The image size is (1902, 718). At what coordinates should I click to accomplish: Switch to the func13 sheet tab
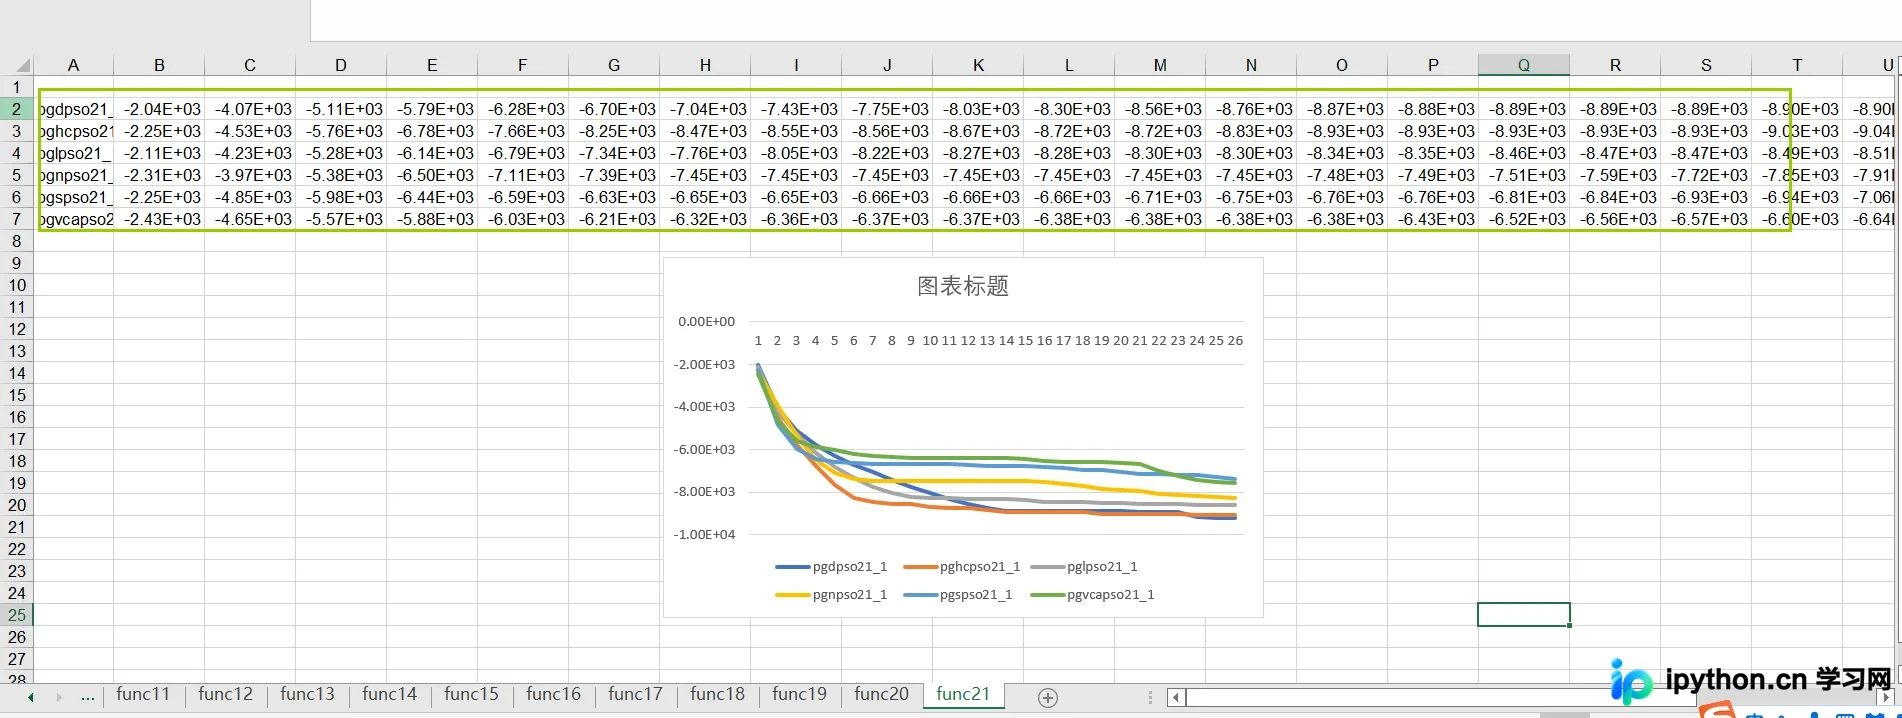click(x=307, y=694)
